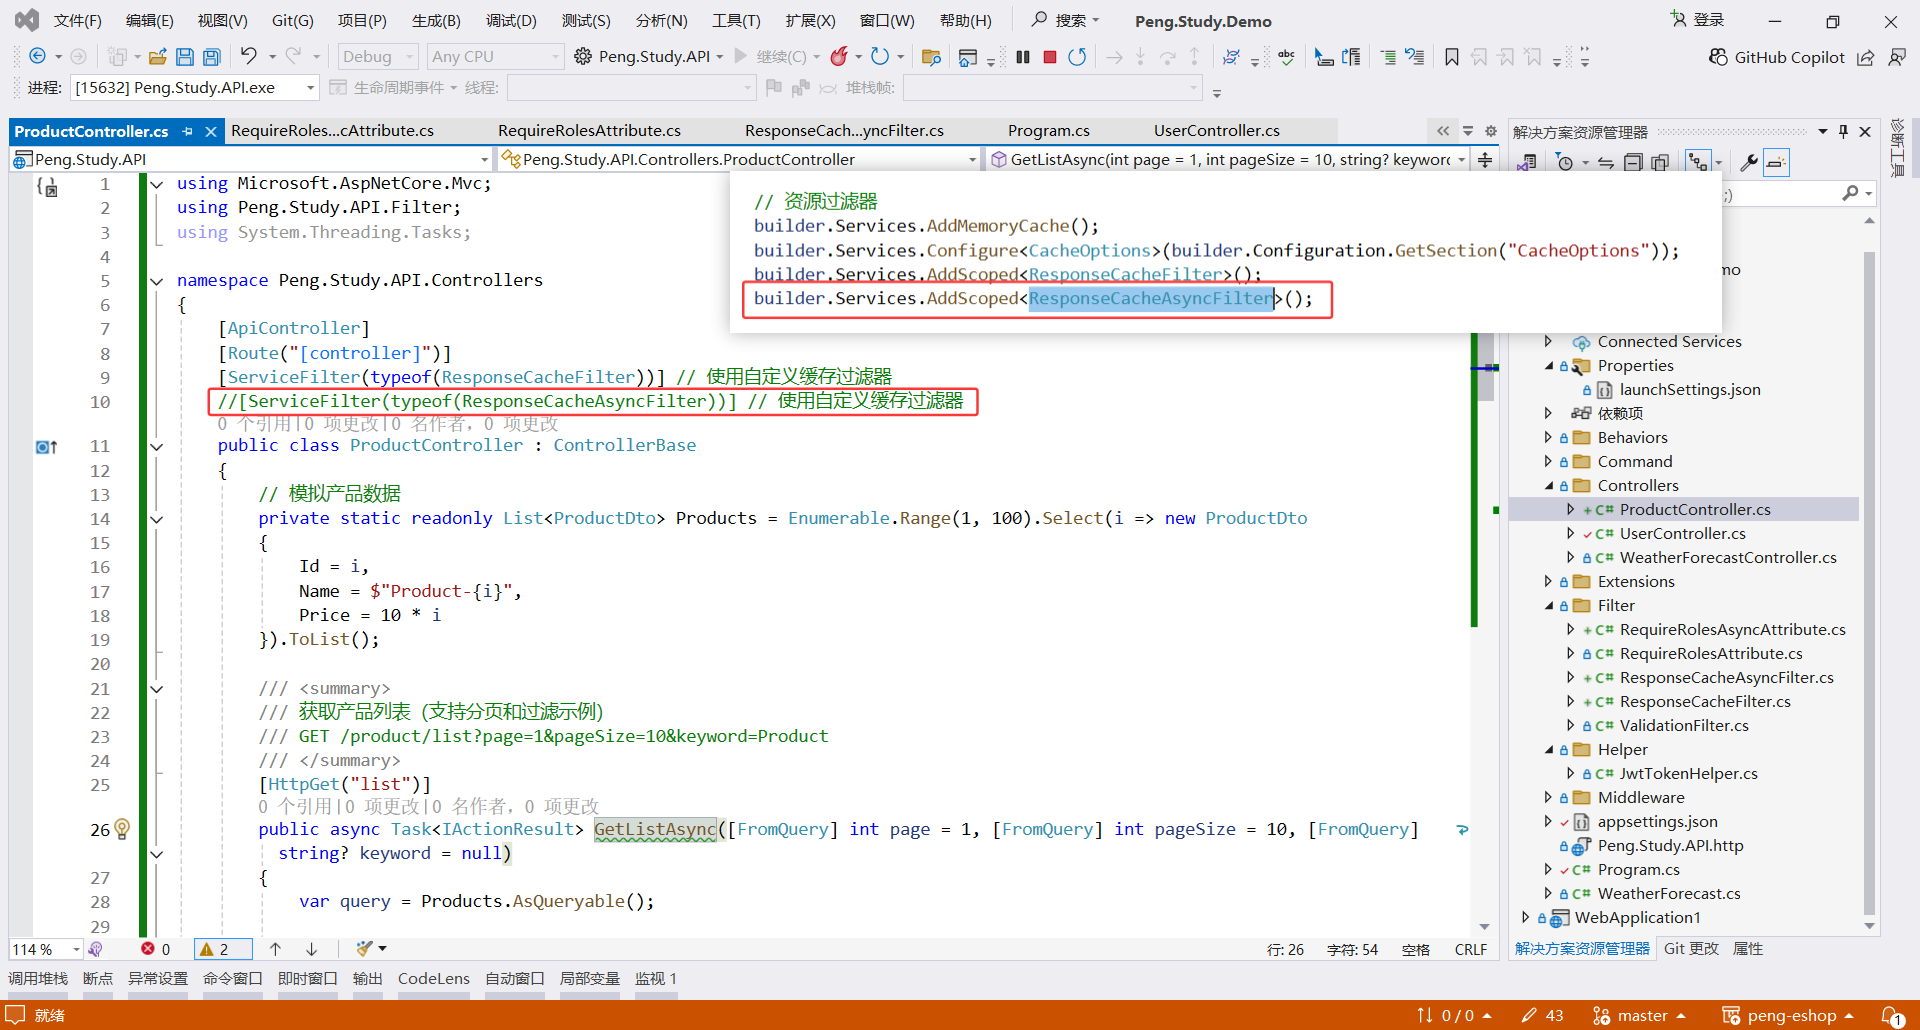Open the Debug configuration dropdown
The image size is (1920, 1030).
tap(378, 57)
